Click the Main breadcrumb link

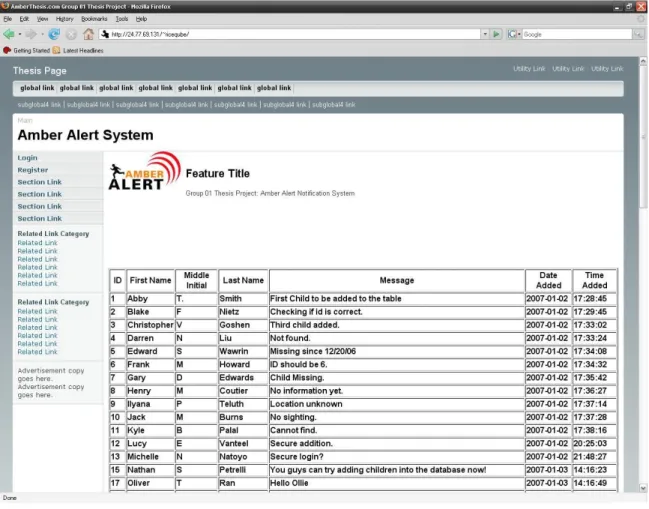coord(24,120)
